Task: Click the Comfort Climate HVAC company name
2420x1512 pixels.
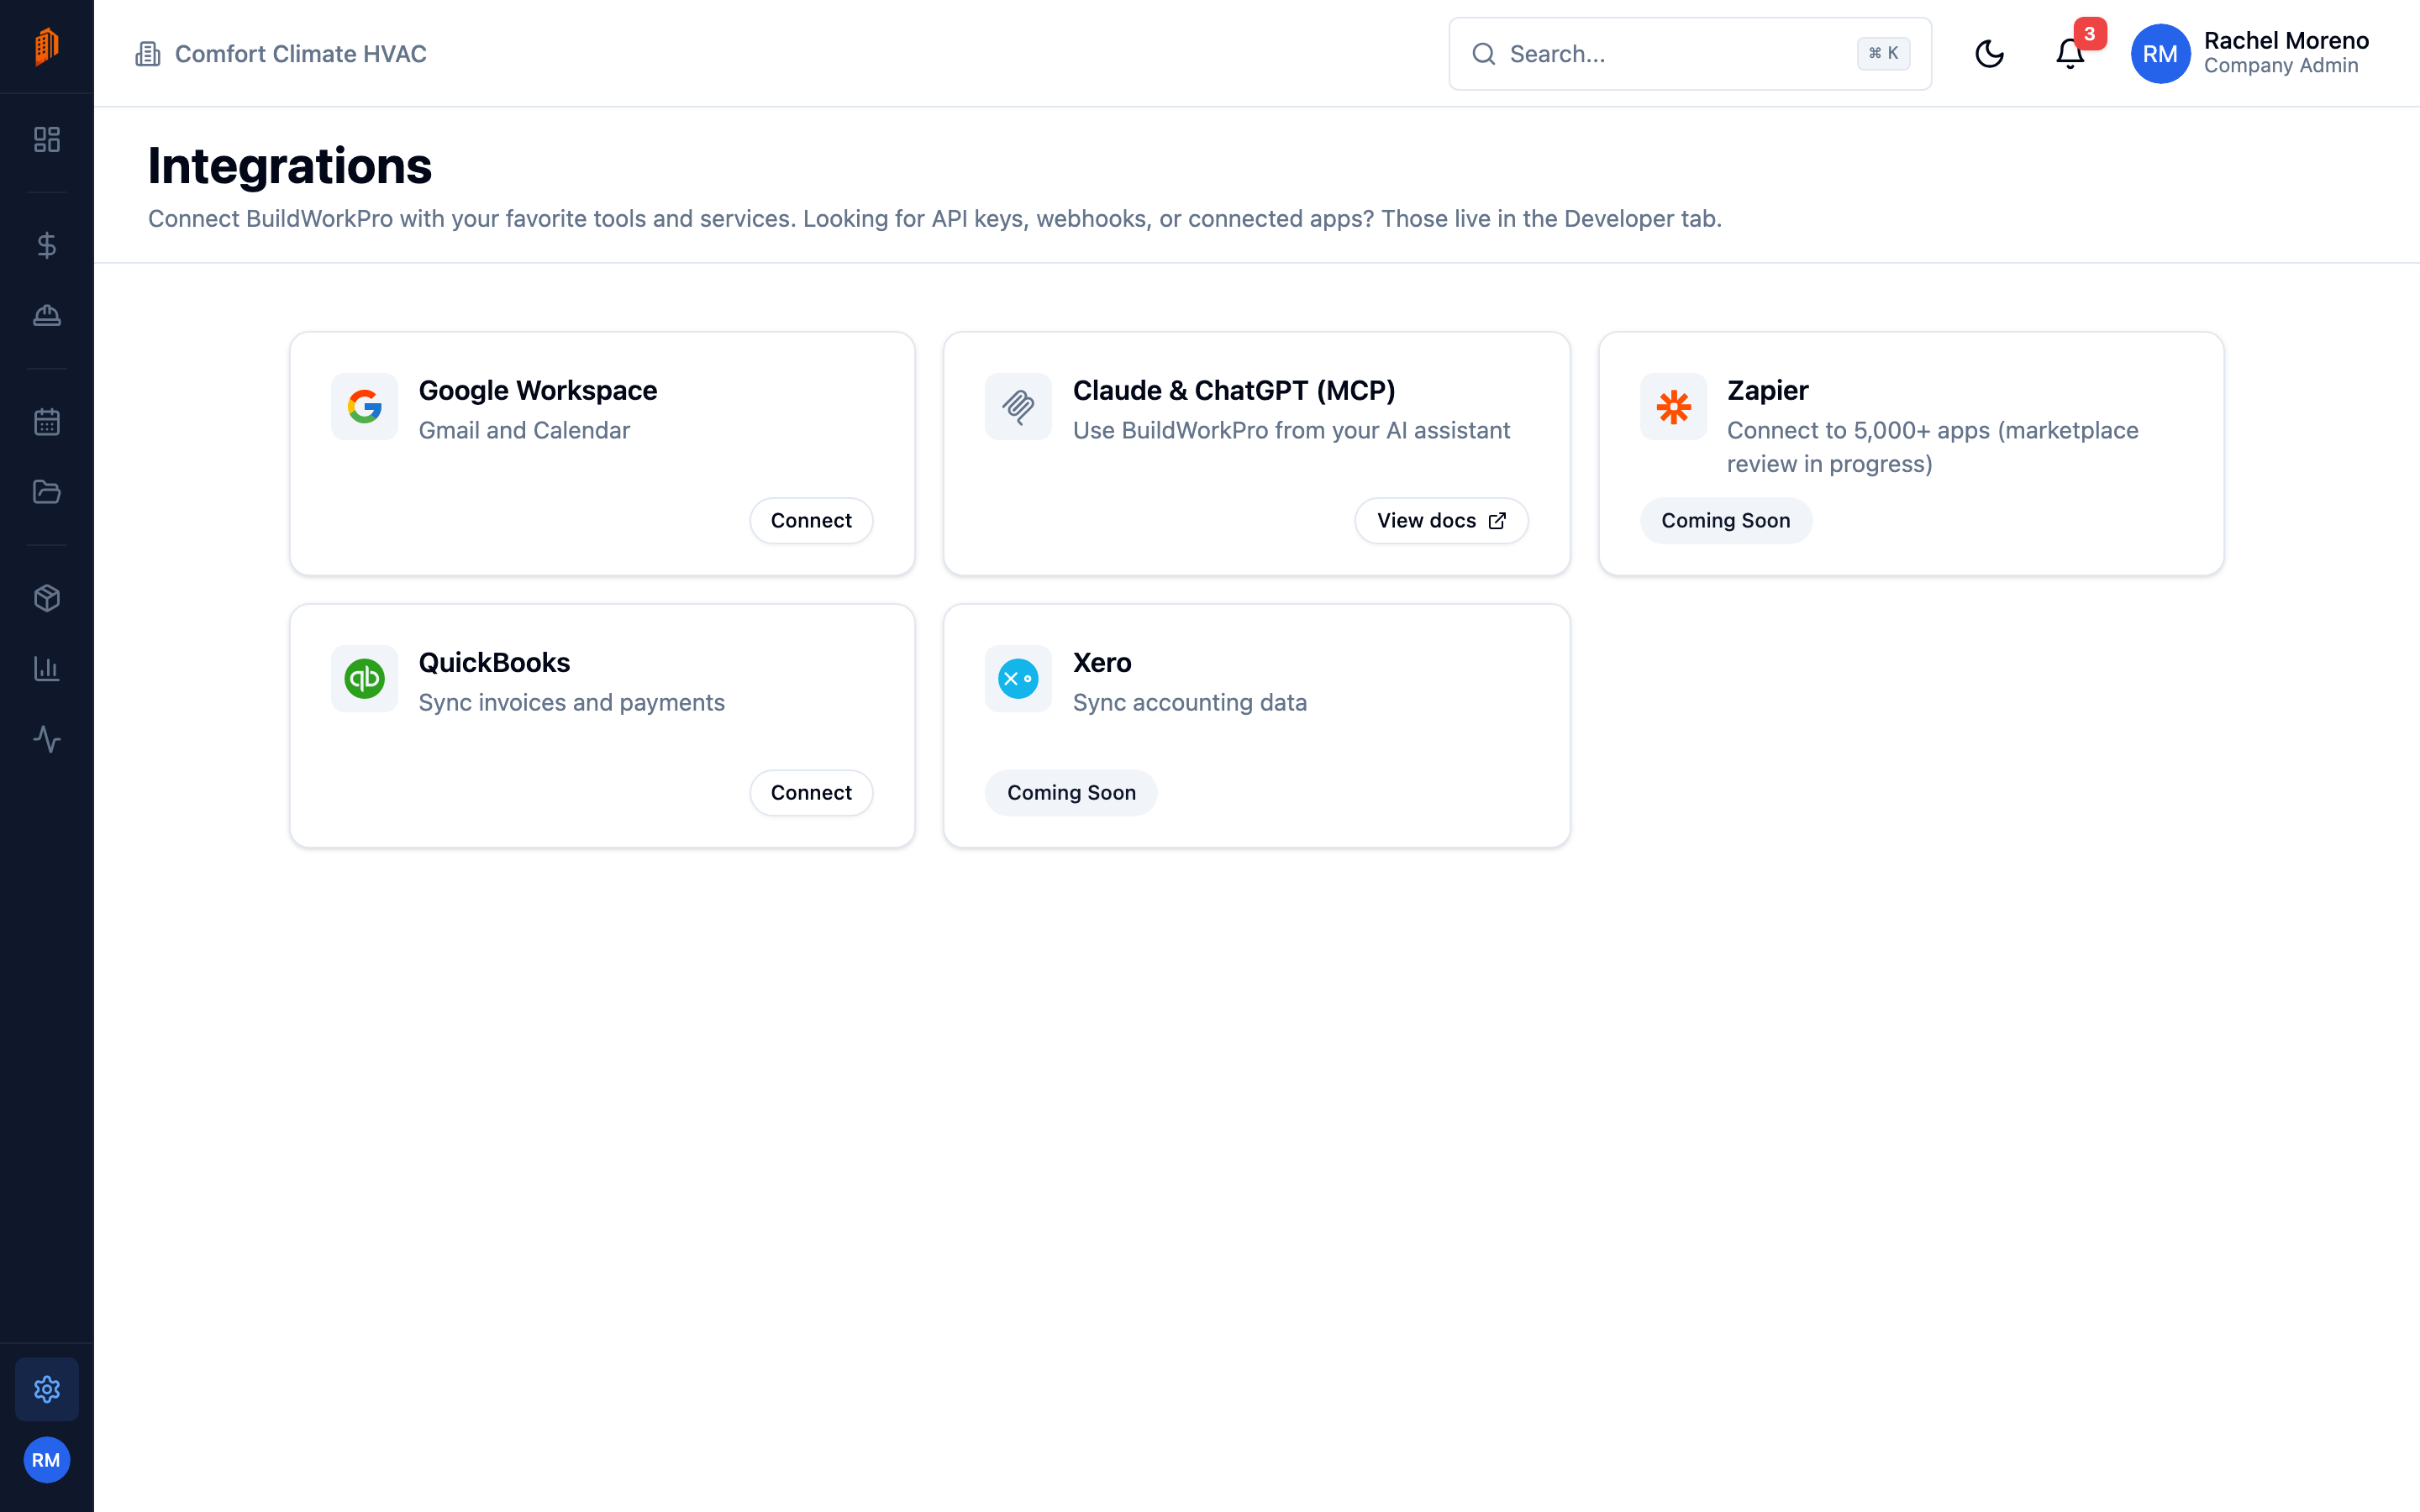Action: tap(301, 54)
